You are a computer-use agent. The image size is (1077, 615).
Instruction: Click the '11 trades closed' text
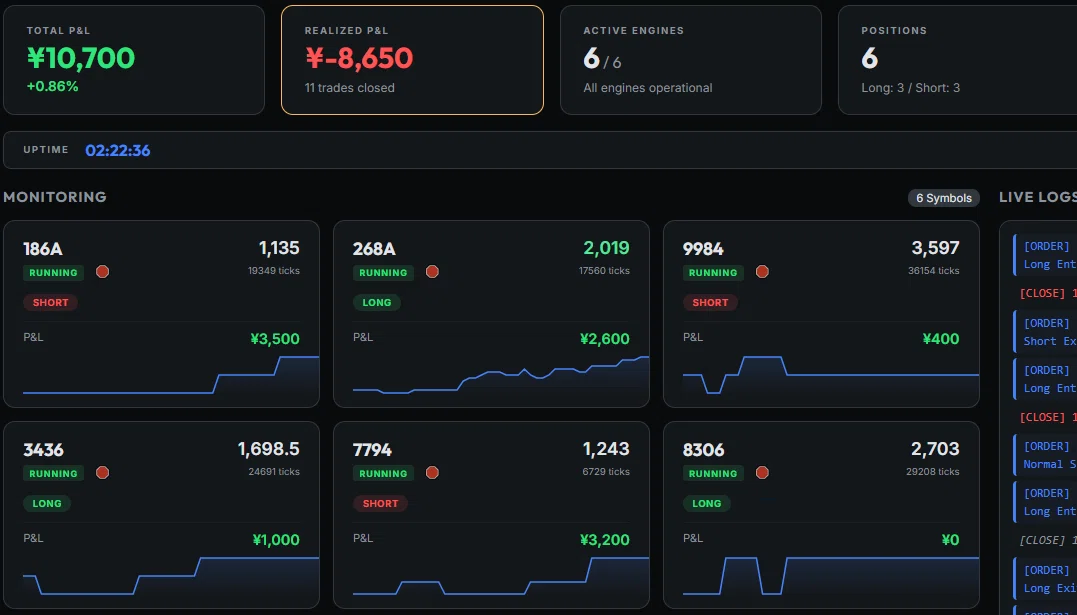point(350,88)
